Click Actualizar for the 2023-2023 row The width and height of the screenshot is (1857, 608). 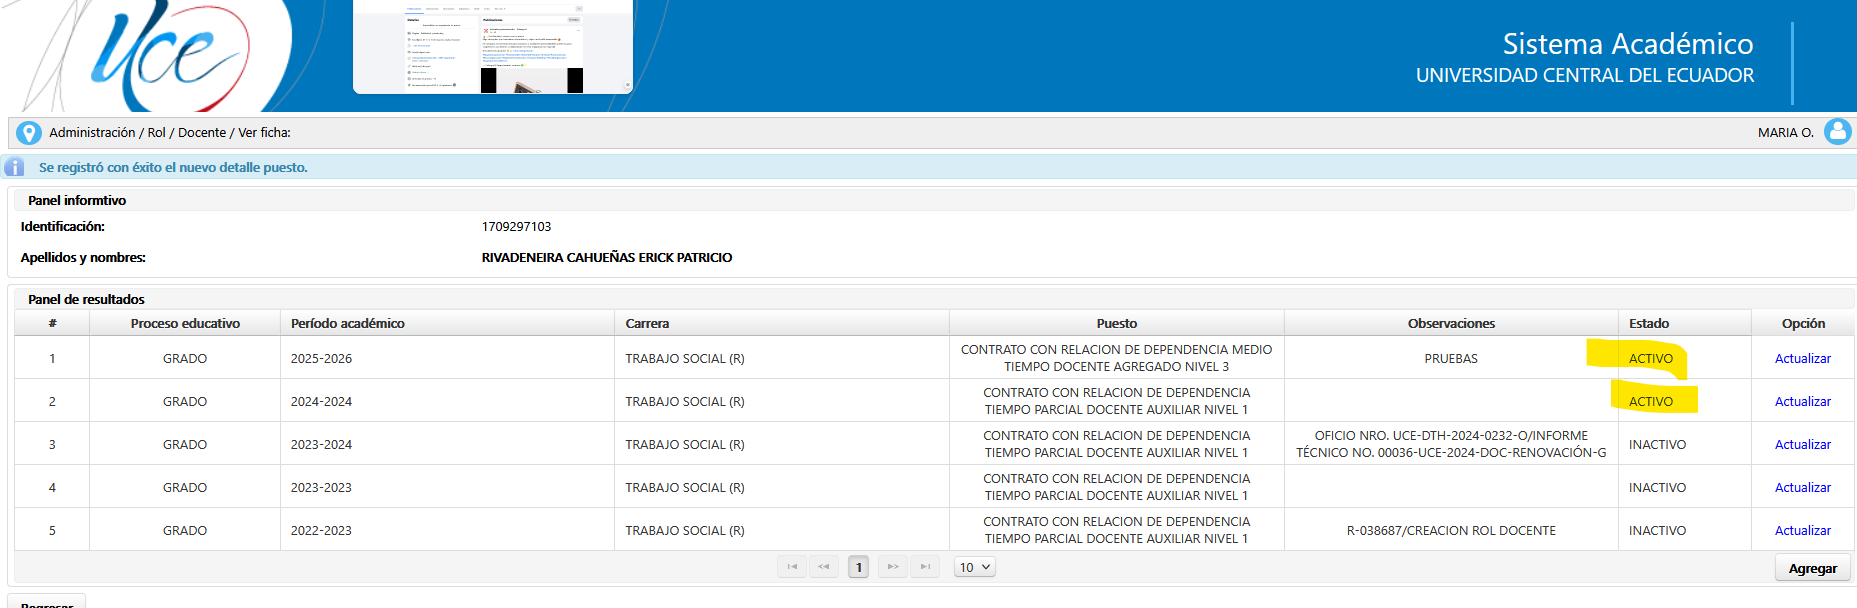coord(1802,487)
